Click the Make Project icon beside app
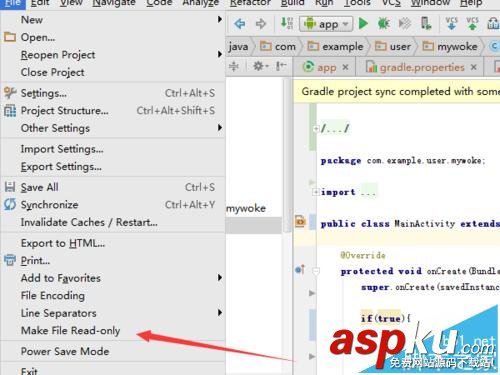 (286, 23)
